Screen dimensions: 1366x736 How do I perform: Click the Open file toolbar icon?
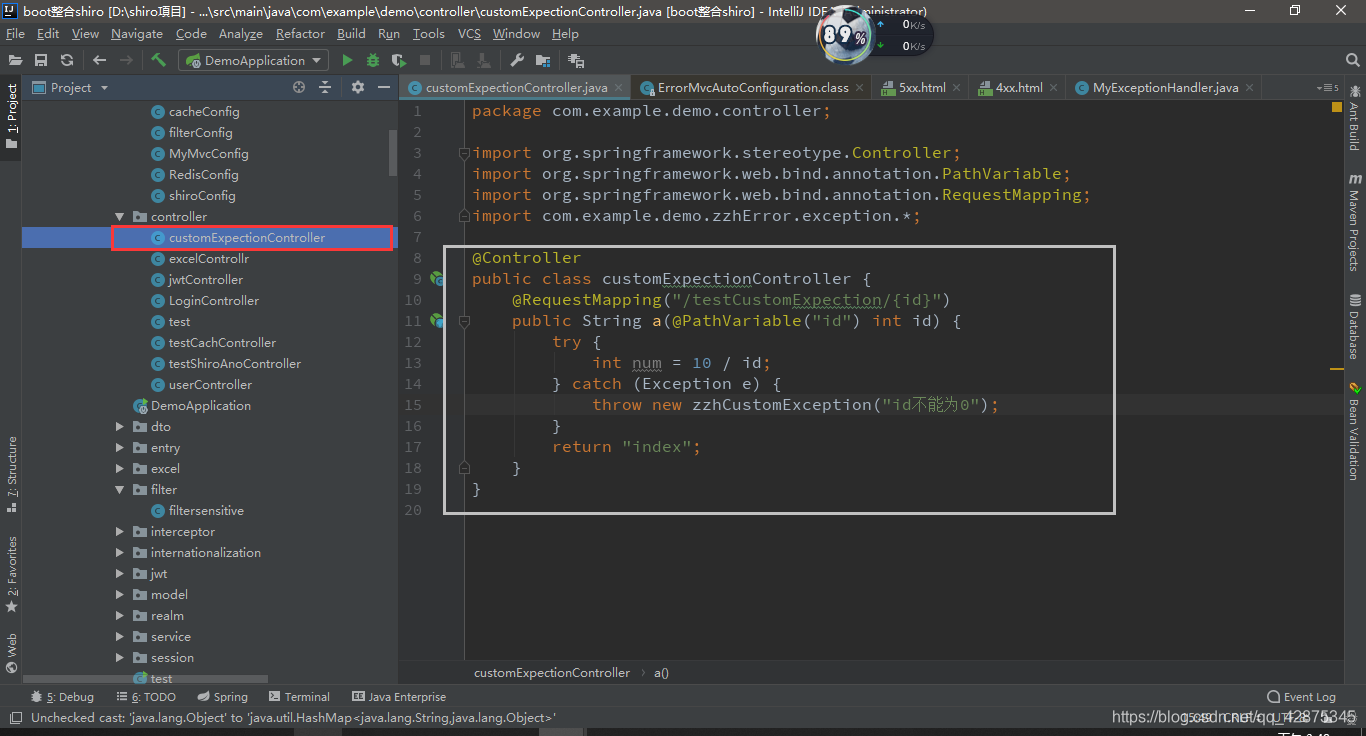(x=16, y=60)
